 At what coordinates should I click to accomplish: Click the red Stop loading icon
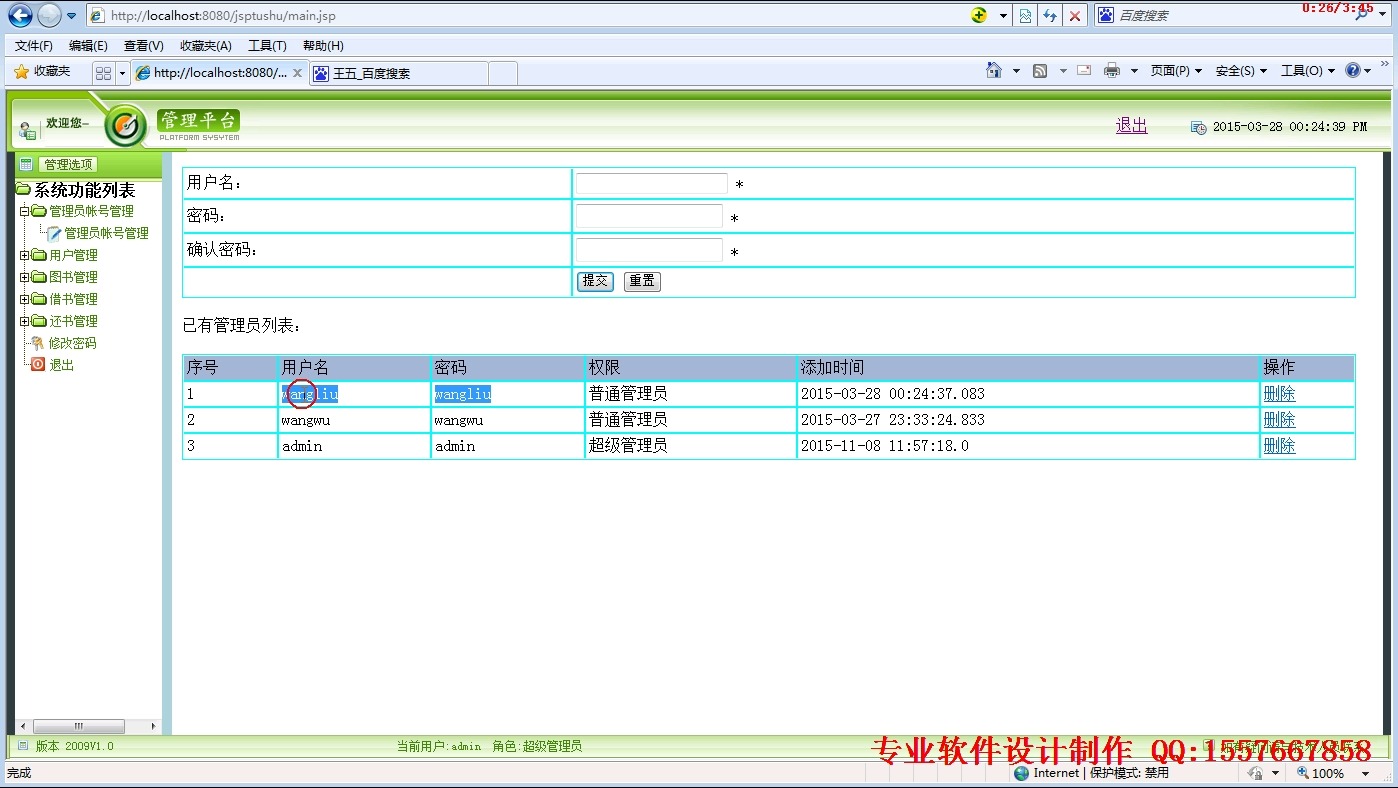pyautogui.click(x=1075, y=15)
